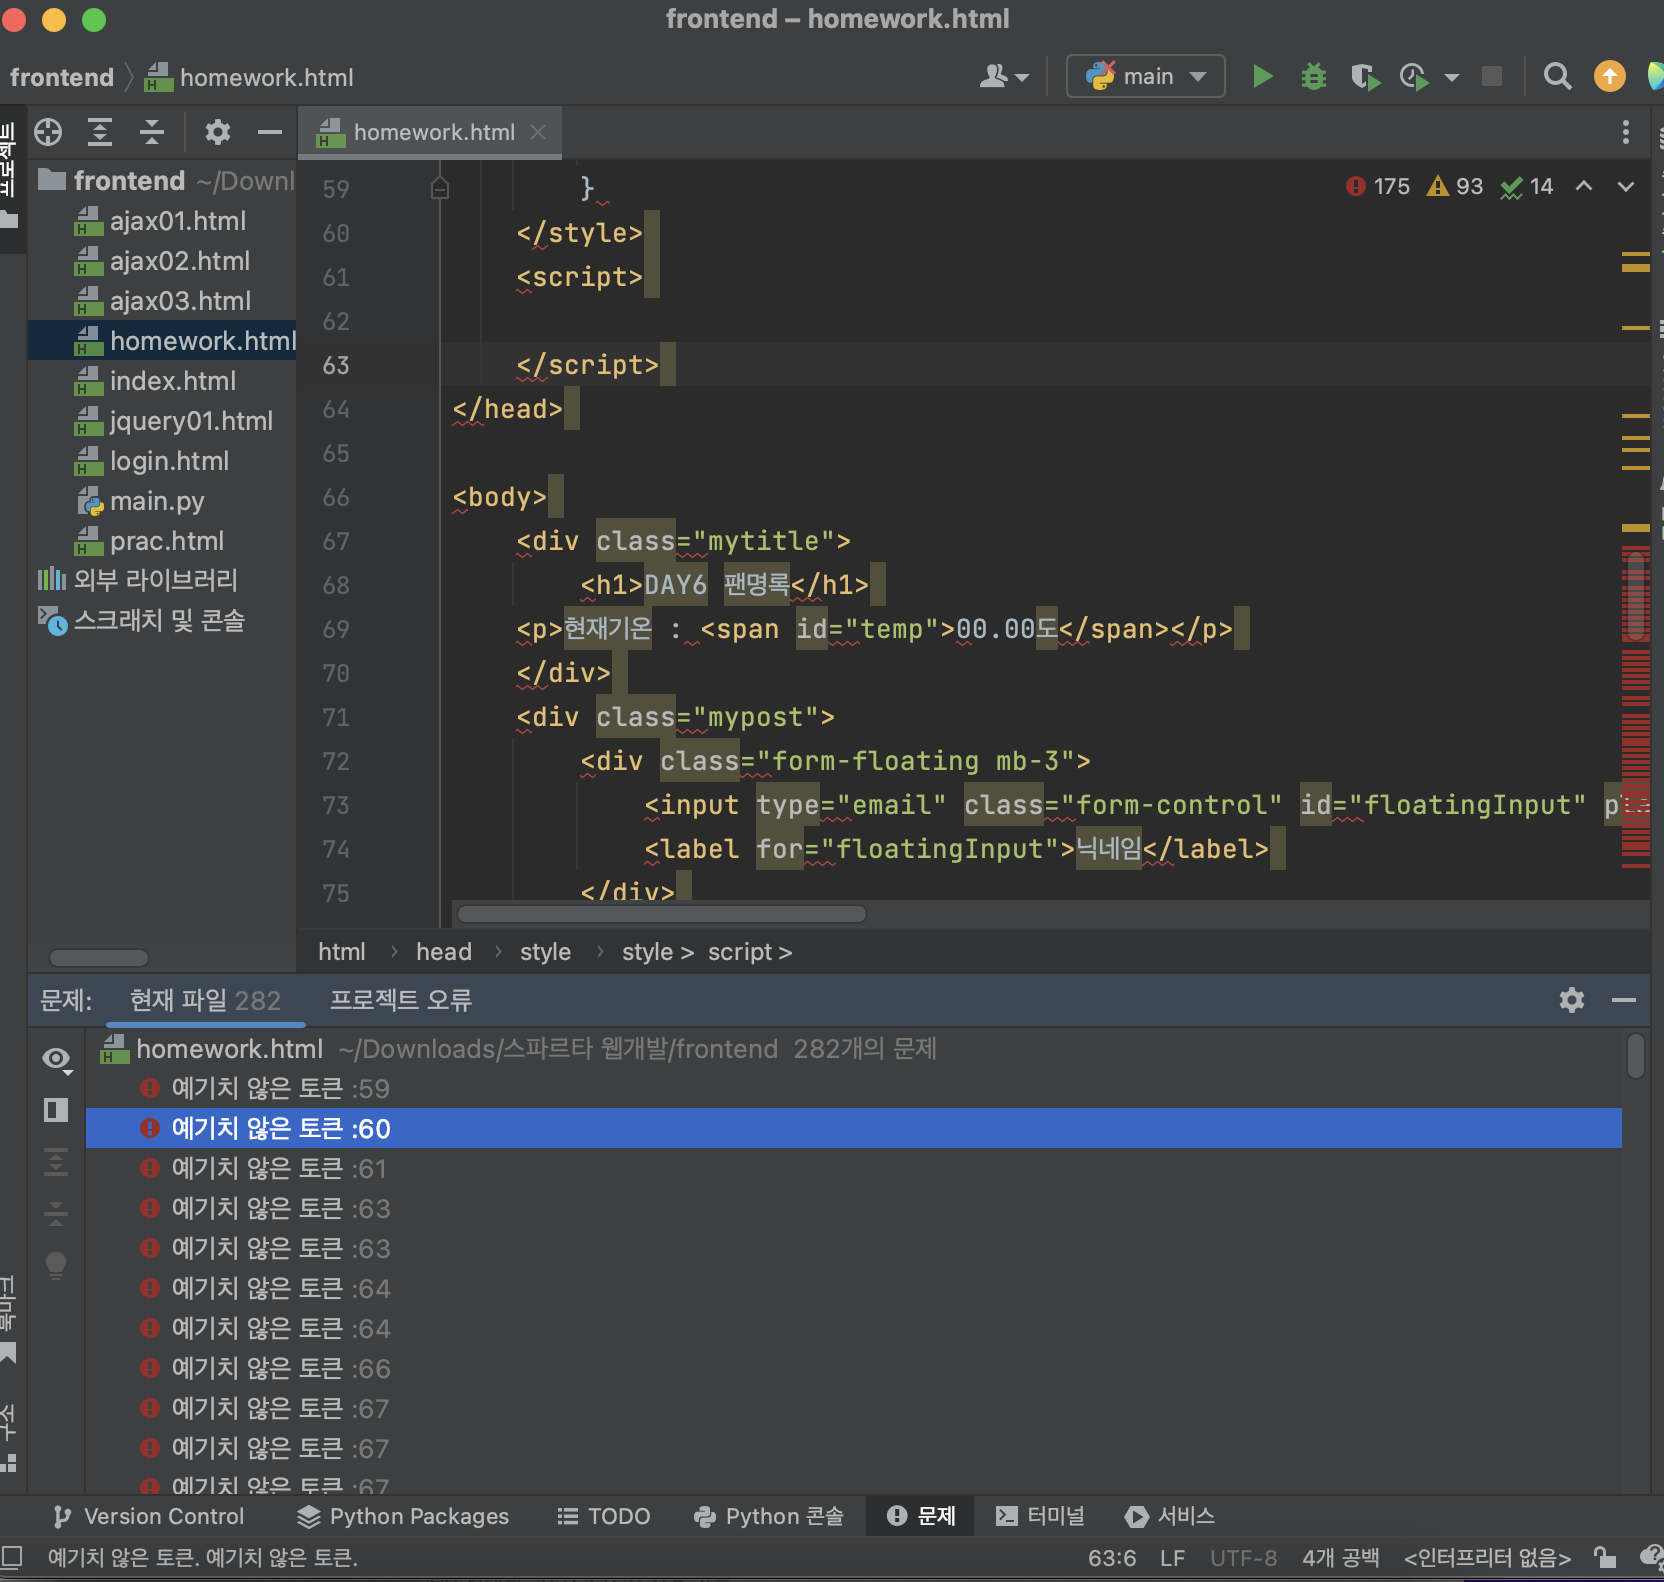Expand the profiler options dropdown arrow

pos(1452,77)
